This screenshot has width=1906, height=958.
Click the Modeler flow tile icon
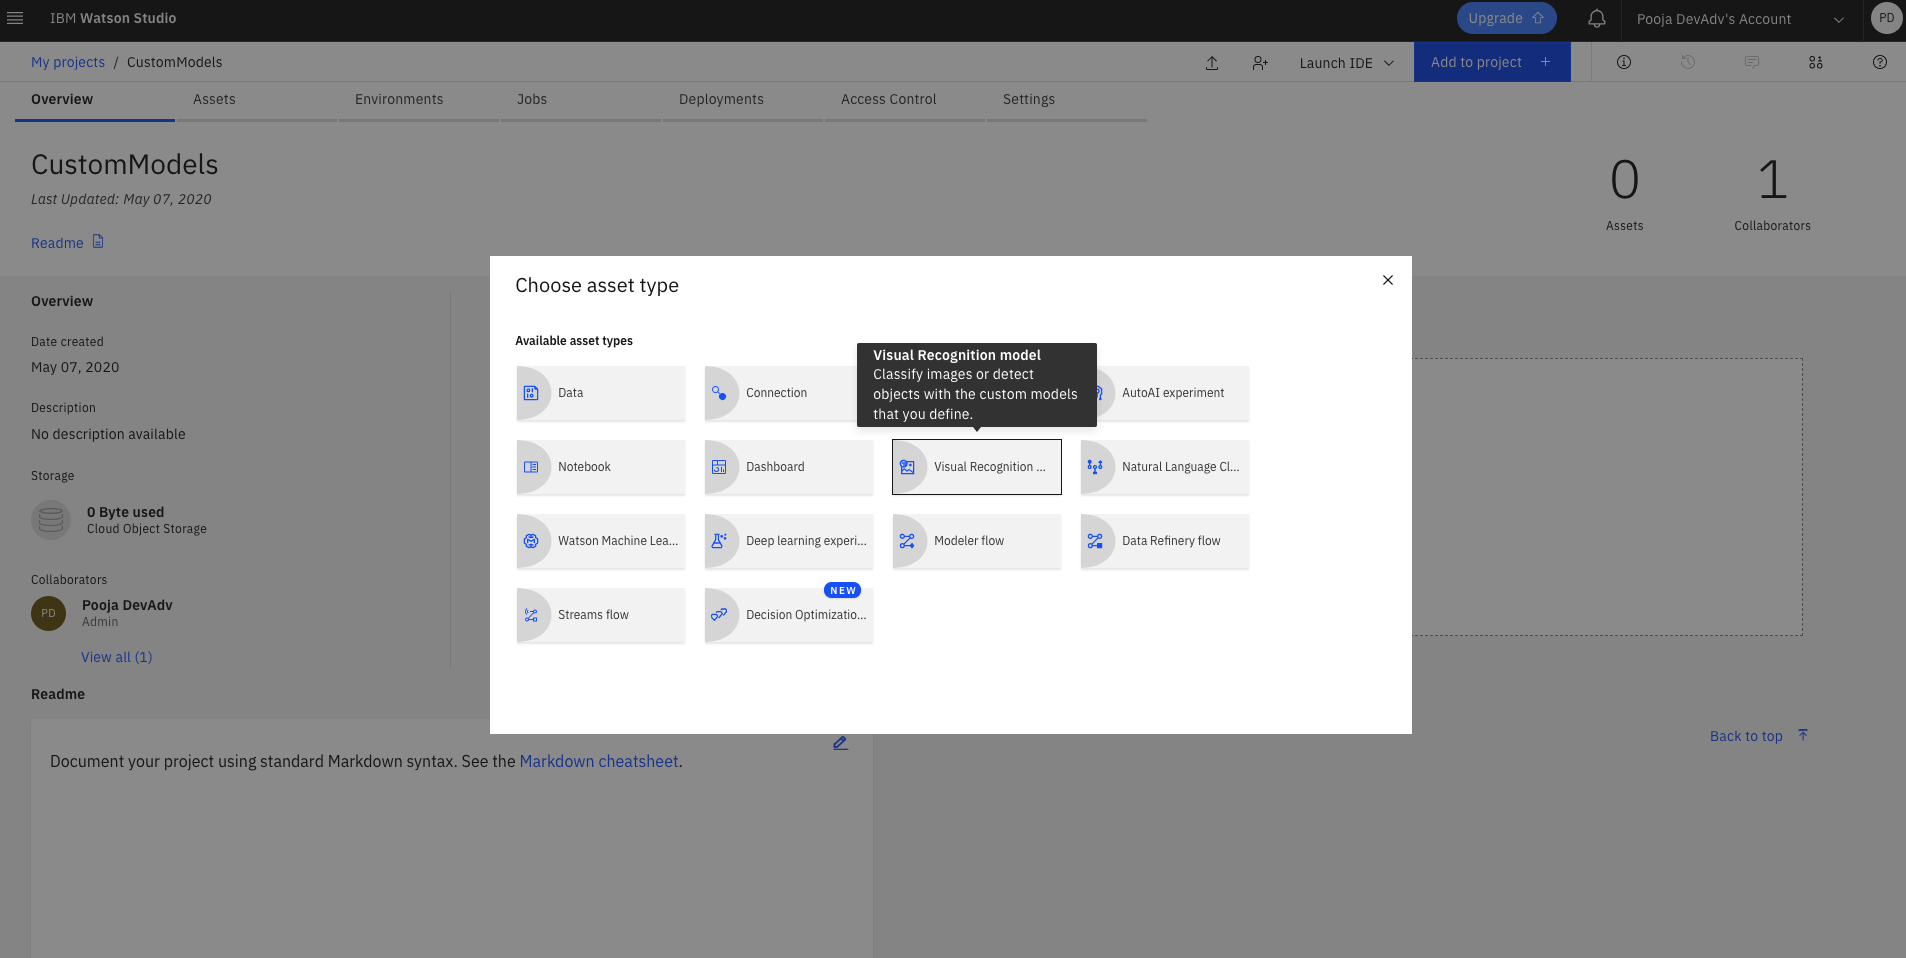click(x=907, y=541)
